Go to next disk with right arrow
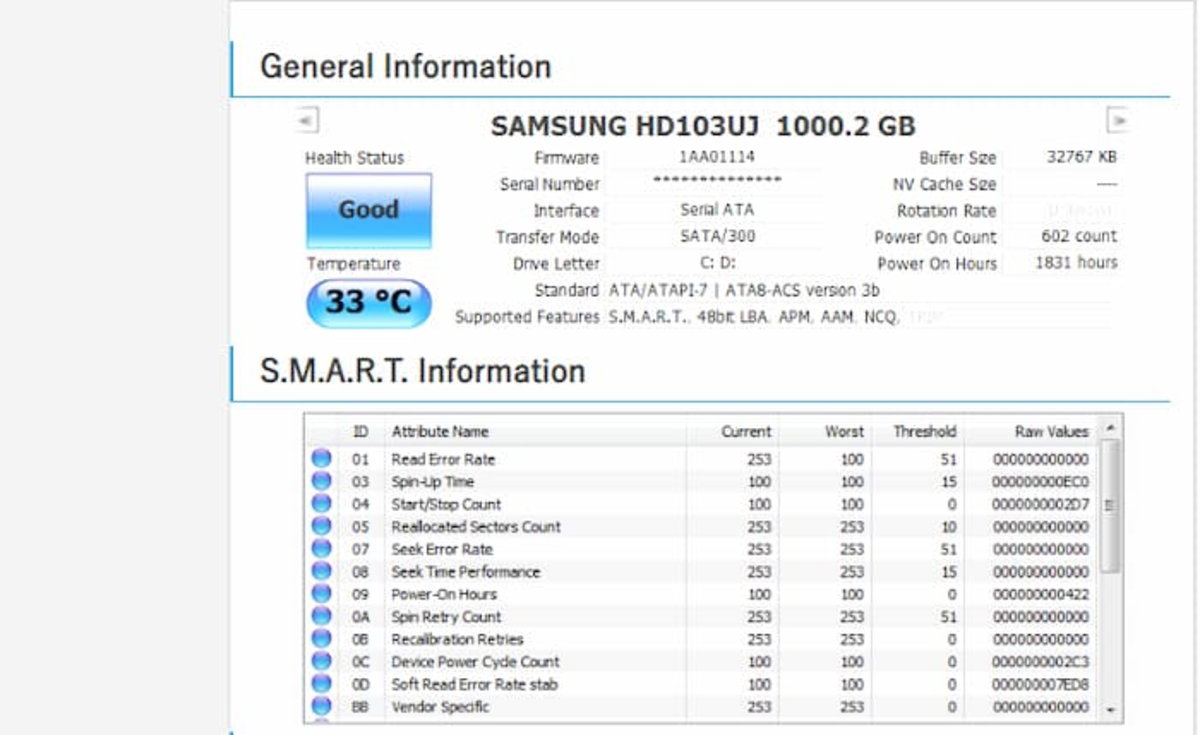 pyautogui.click(x=1119, y=120)
